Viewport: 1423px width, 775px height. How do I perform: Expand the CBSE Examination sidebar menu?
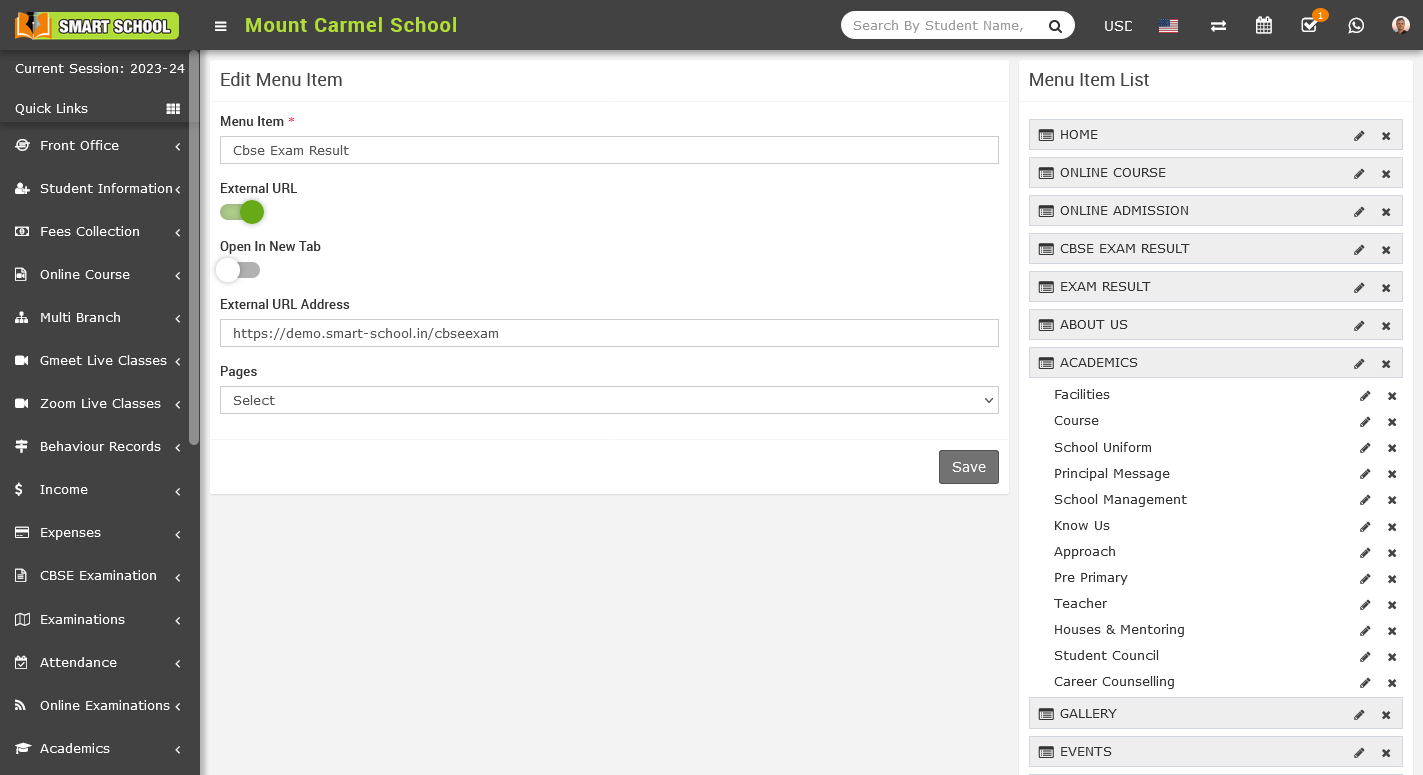[100, 576]
